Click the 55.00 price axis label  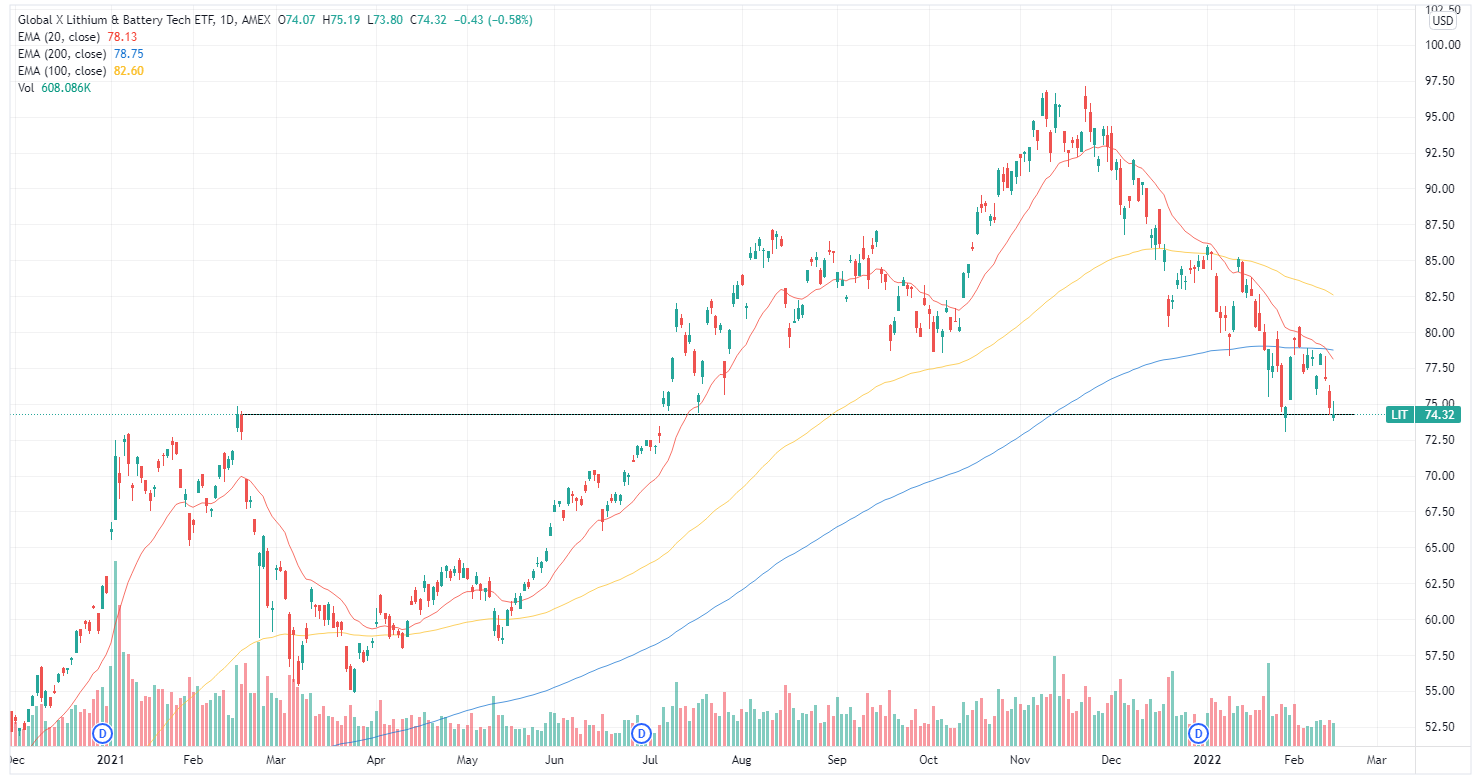pyautogui.click(x=1441, y=691)
